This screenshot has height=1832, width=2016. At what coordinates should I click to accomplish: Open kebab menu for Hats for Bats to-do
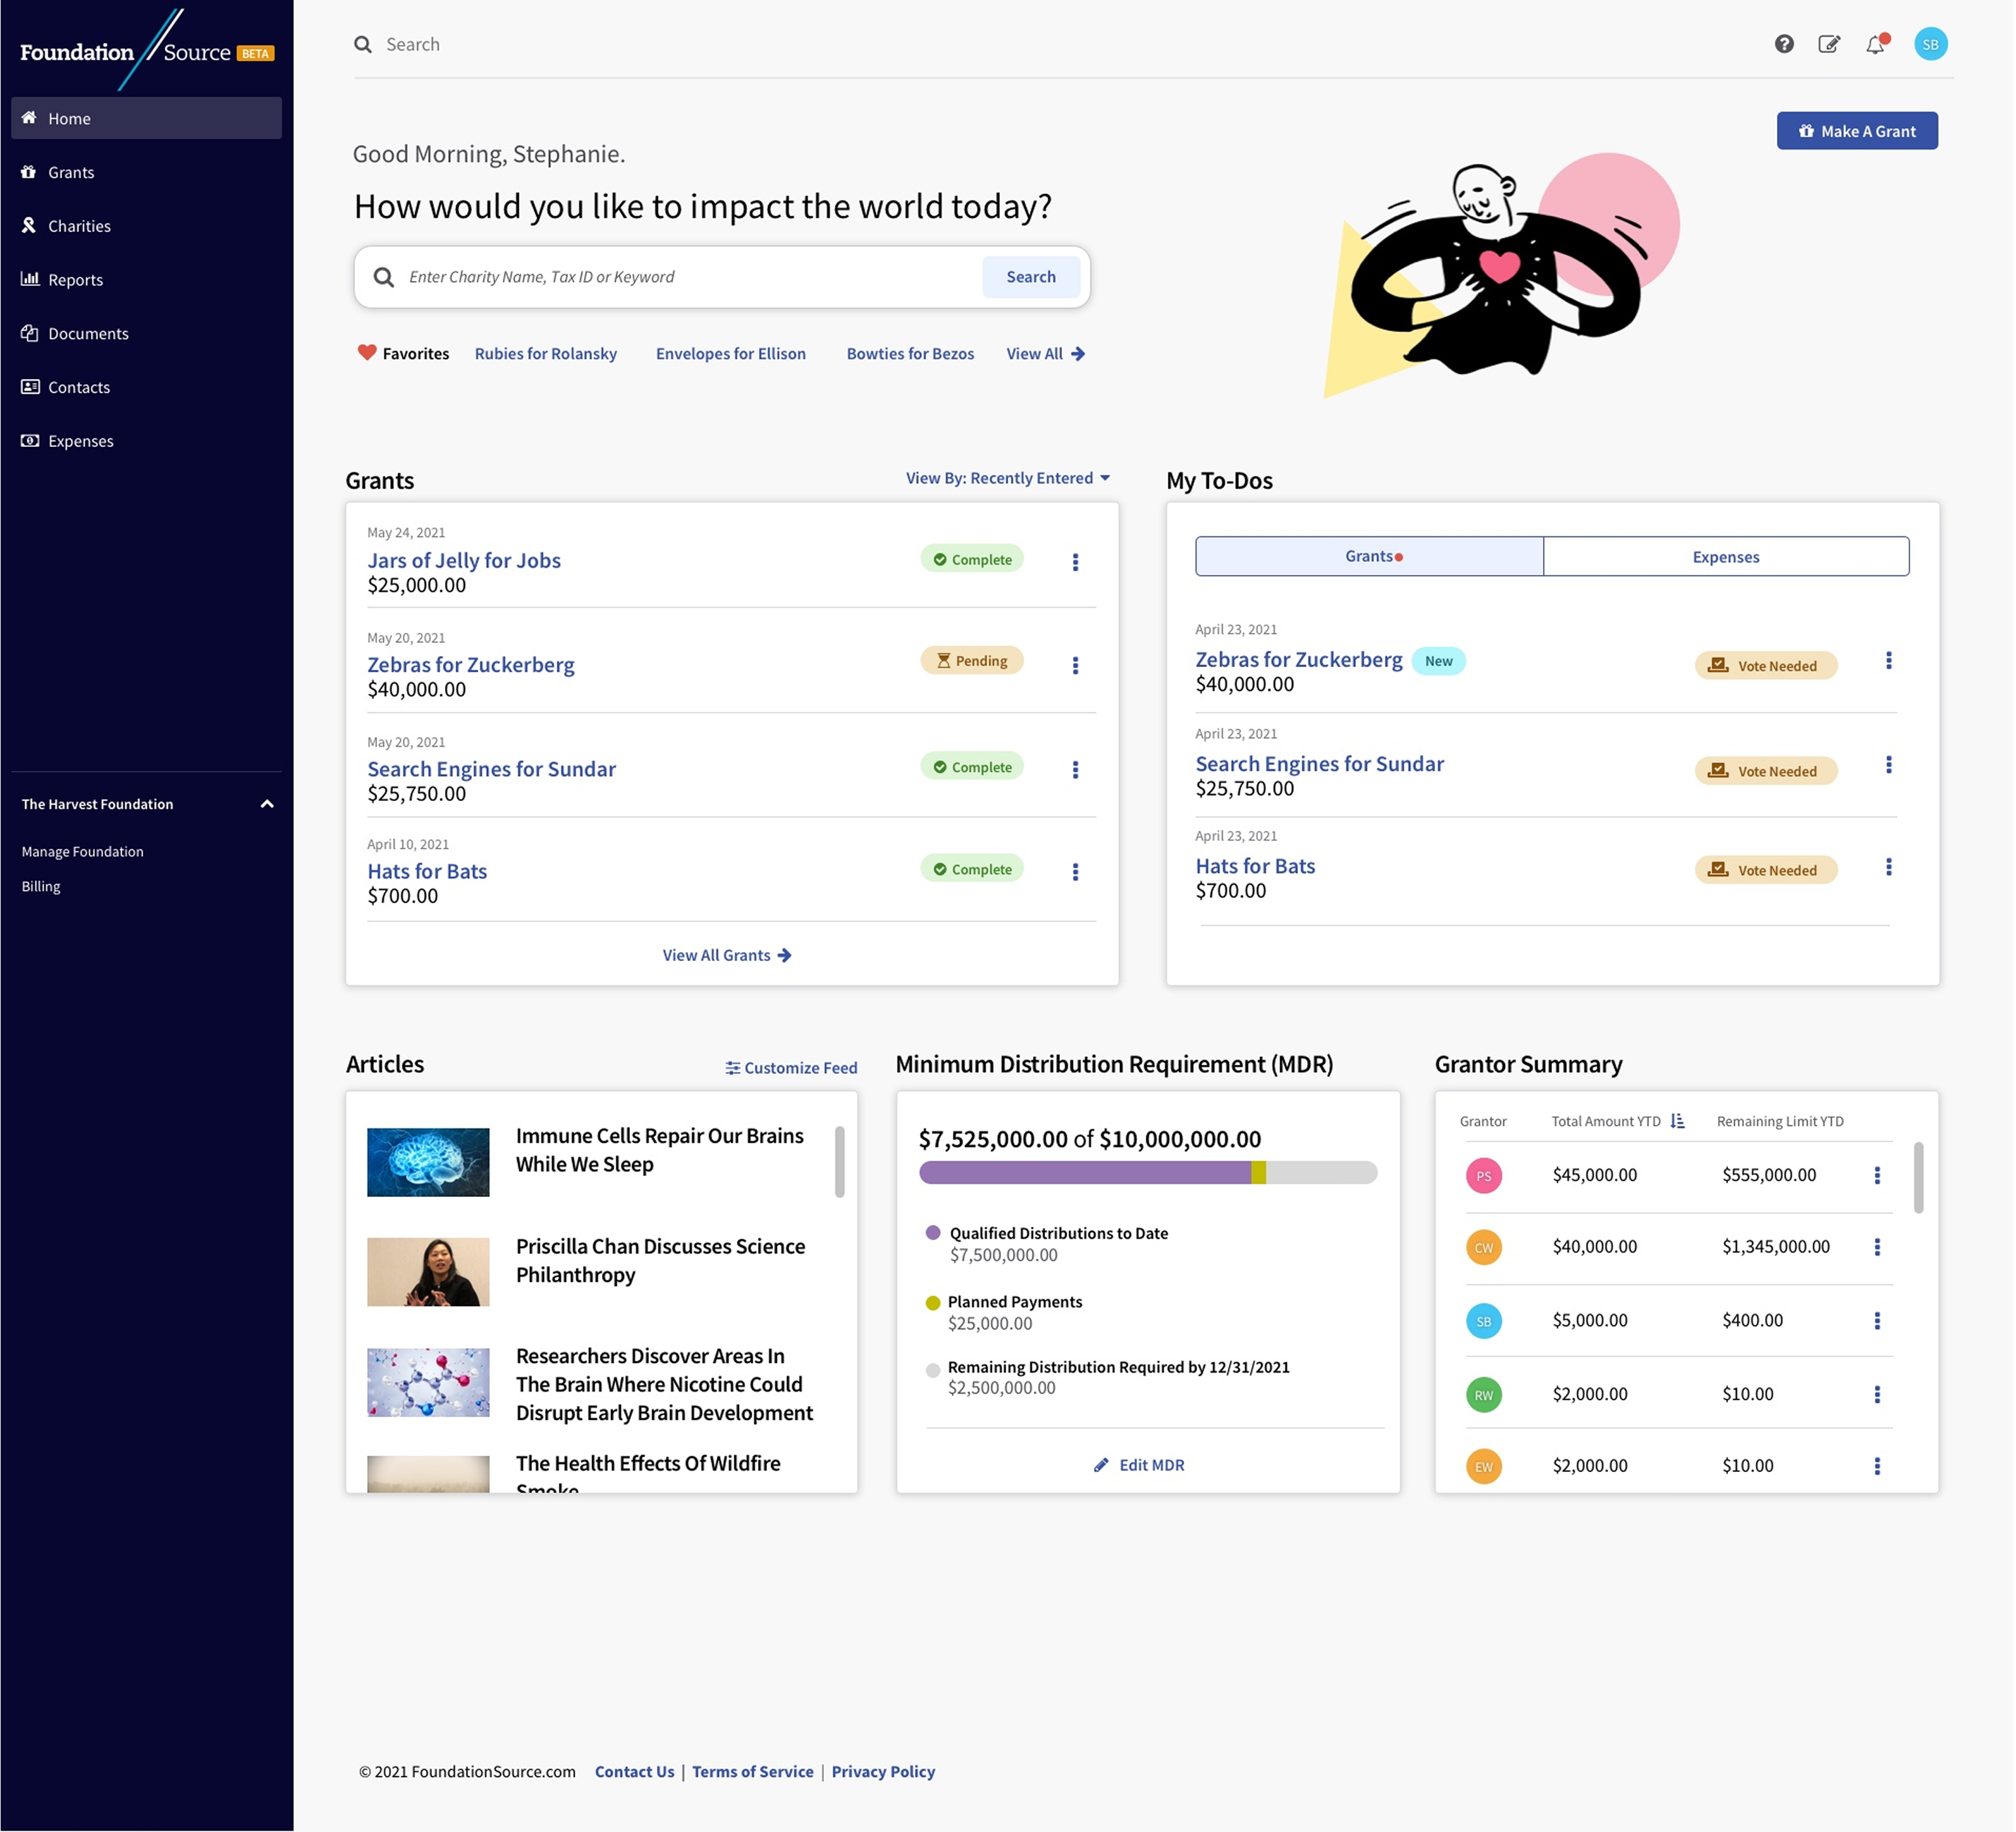(x=1888, y=867)
